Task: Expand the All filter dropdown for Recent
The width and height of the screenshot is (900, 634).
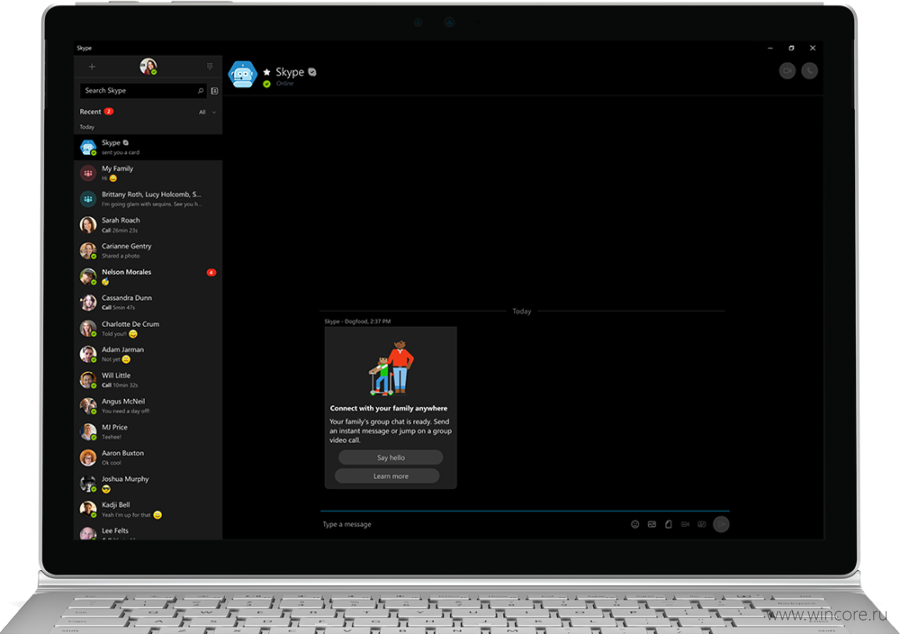Action: 207,112
